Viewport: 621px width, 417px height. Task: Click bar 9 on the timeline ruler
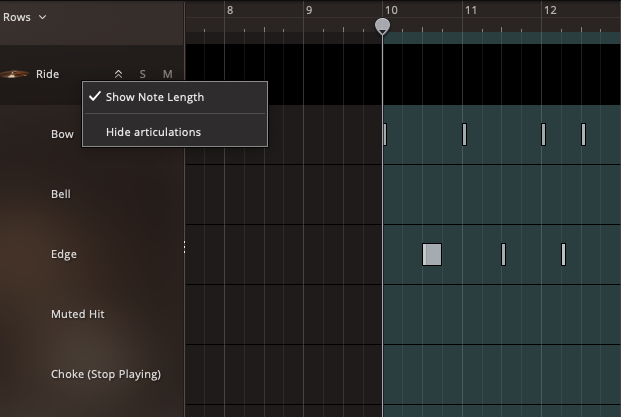click(309, 10)
